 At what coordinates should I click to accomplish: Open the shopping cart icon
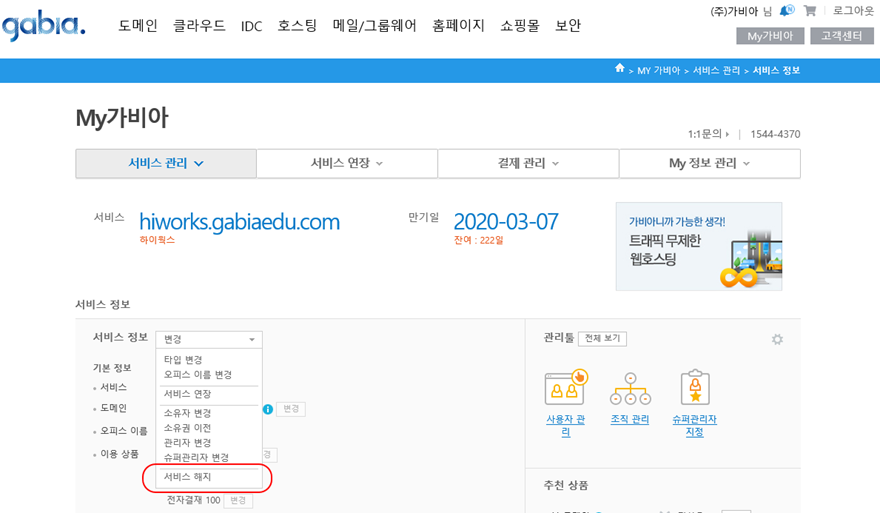[809, 10]
